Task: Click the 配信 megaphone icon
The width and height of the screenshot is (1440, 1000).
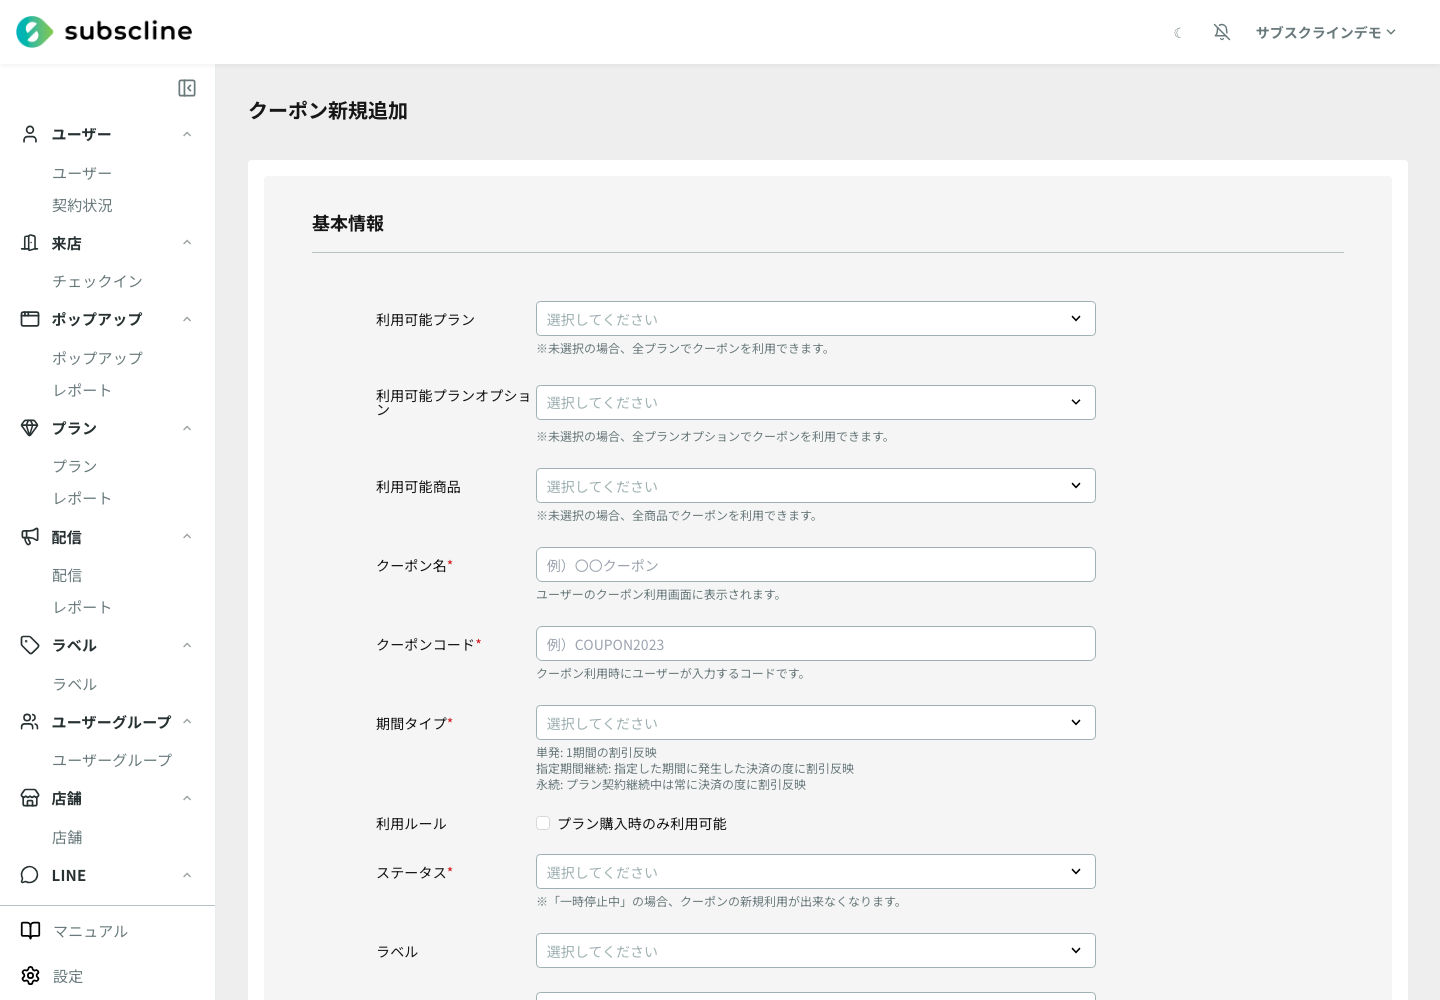Action: (x=30, y=537)
